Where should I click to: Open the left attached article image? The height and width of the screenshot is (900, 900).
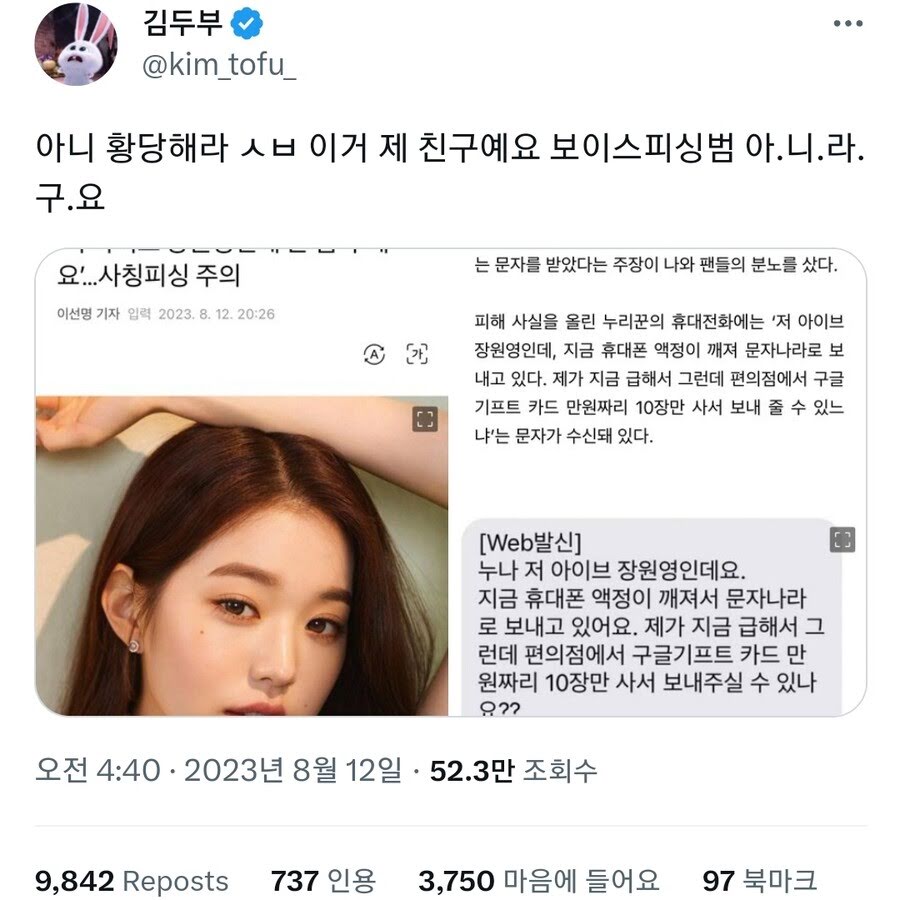242,482
